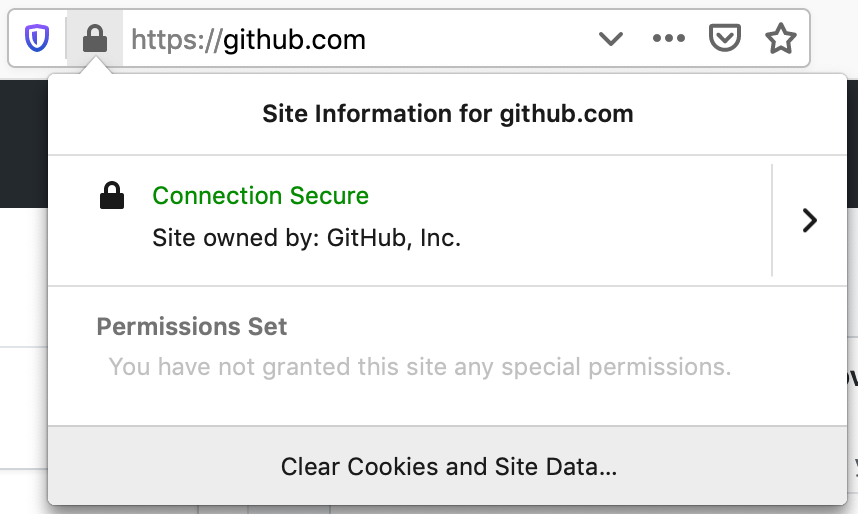Screen dimensions: 858x514
Task: Click the padlock icon in the address bar
Action: pyautogui.click(x=95, y=39)
